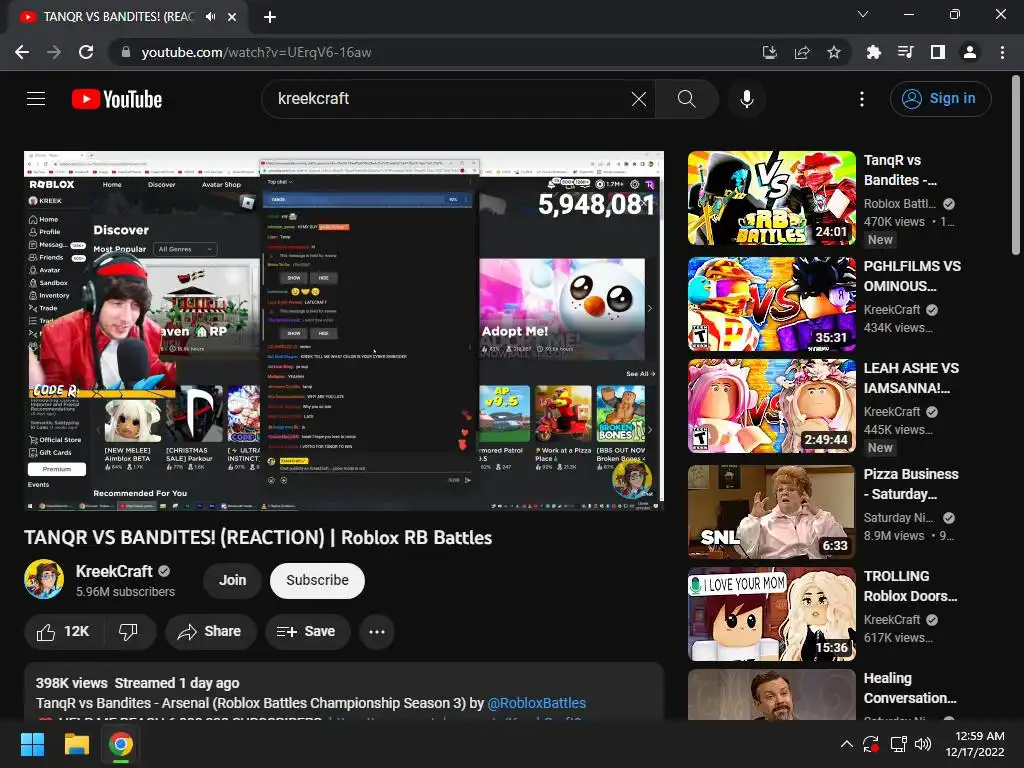1024x768 pixels.
Task: Click '398K views Streamed 1 day ago' text
Action: point(137,683)
